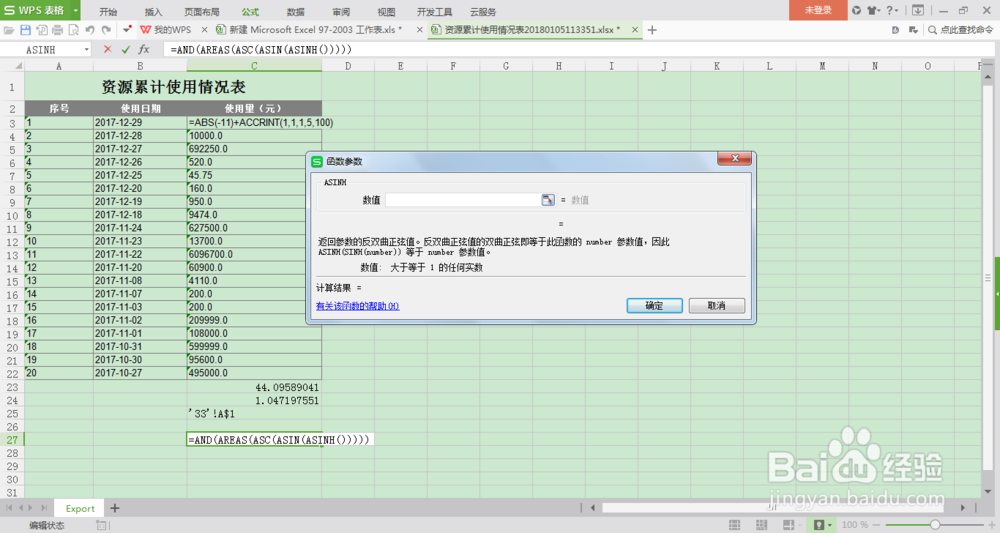Switch to the 视图 tab

click(386, 11)
